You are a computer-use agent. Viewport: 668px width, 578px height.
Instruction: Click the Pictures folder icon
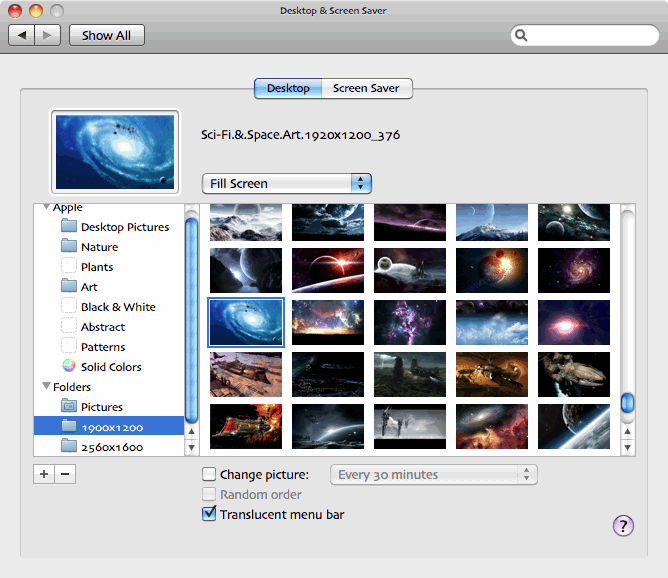click(69, 406)
